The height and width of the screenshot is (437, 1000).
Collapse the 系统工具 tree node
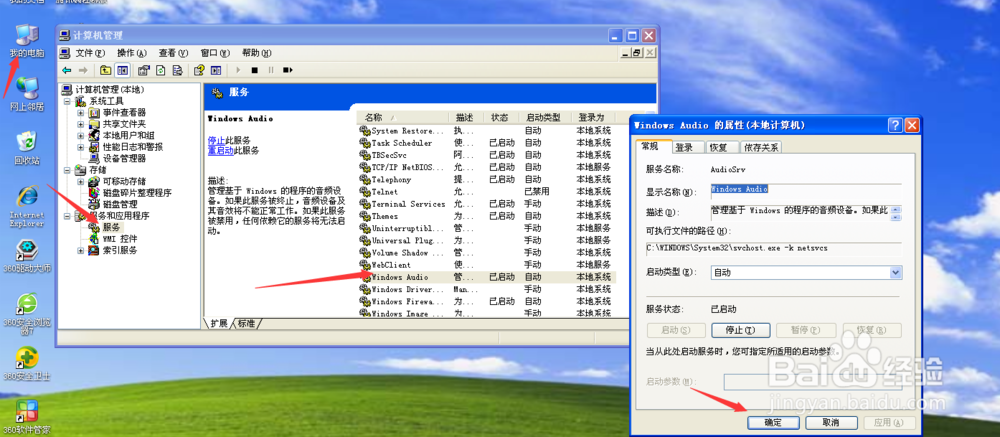tap(66, 101)
